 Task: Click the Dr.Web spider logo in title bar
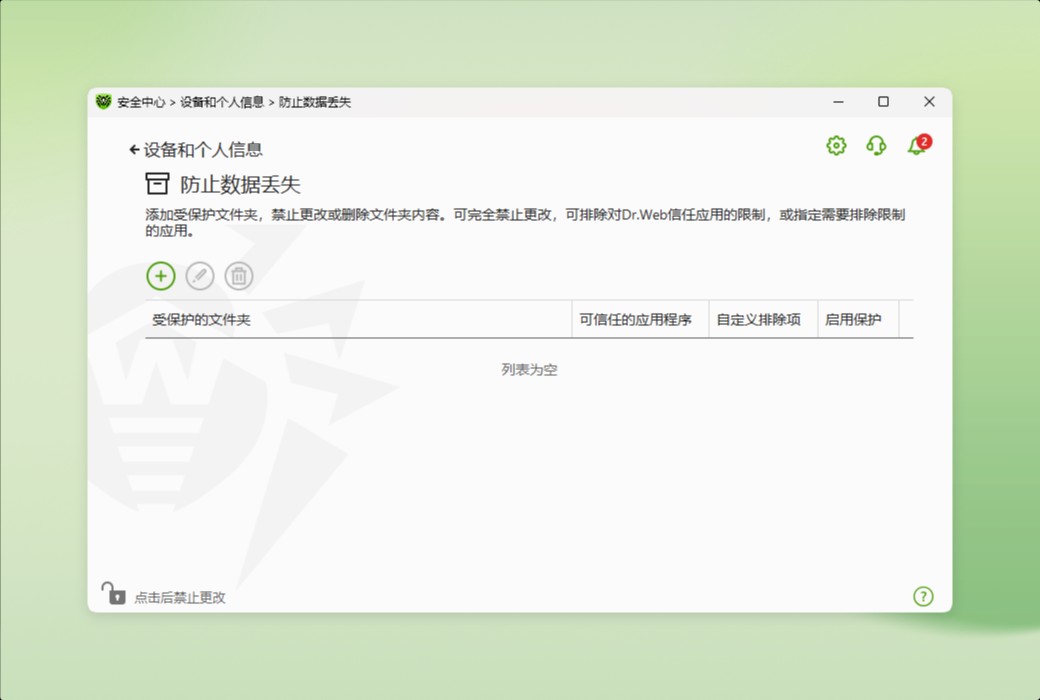pos(106,101)
